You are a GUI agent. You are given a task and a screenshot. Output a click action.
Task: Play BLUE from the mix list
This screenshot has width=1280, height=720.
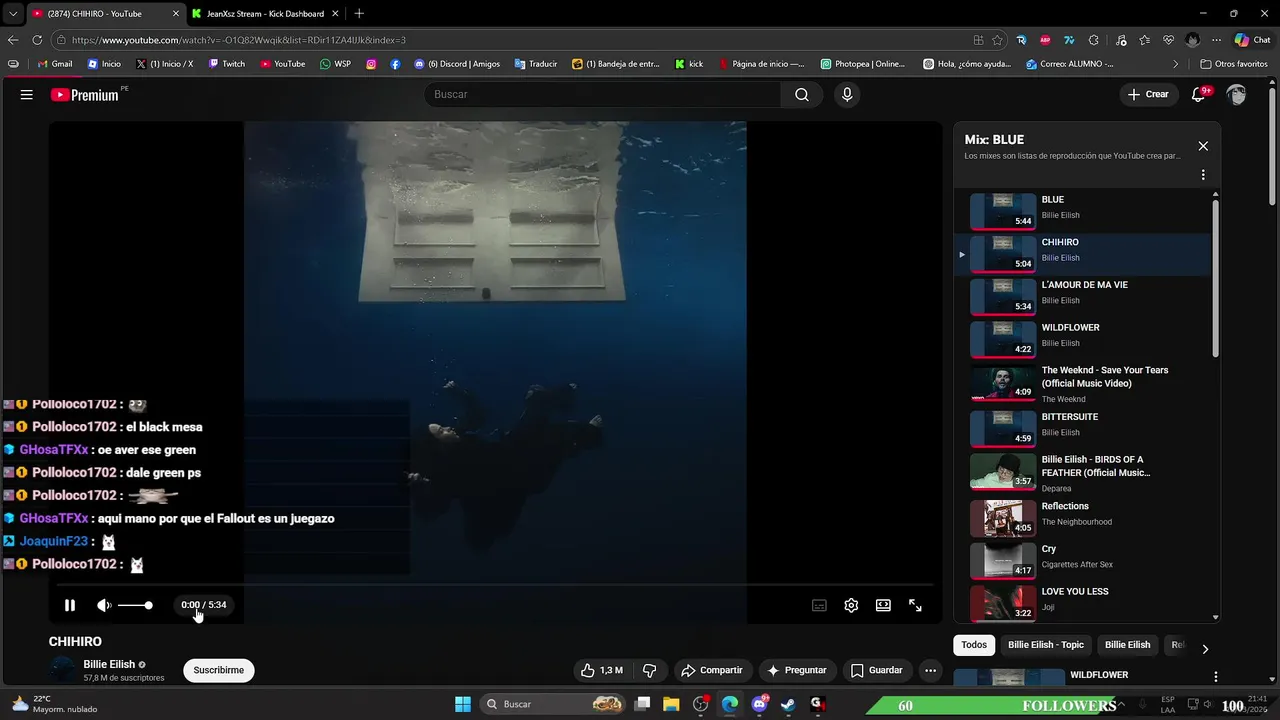pyautogui.click(x=1085, y=211)
